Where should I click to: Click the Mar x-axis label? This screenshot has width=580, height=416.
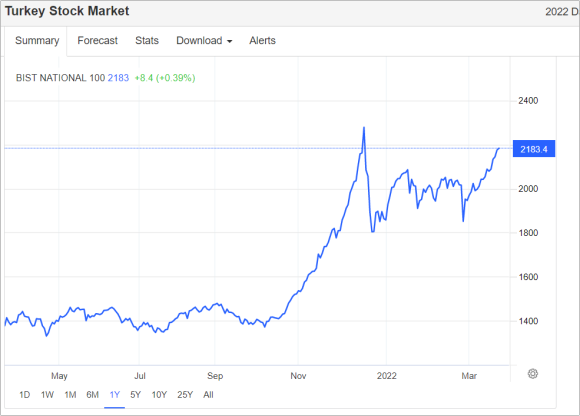[x=469, y=376]
